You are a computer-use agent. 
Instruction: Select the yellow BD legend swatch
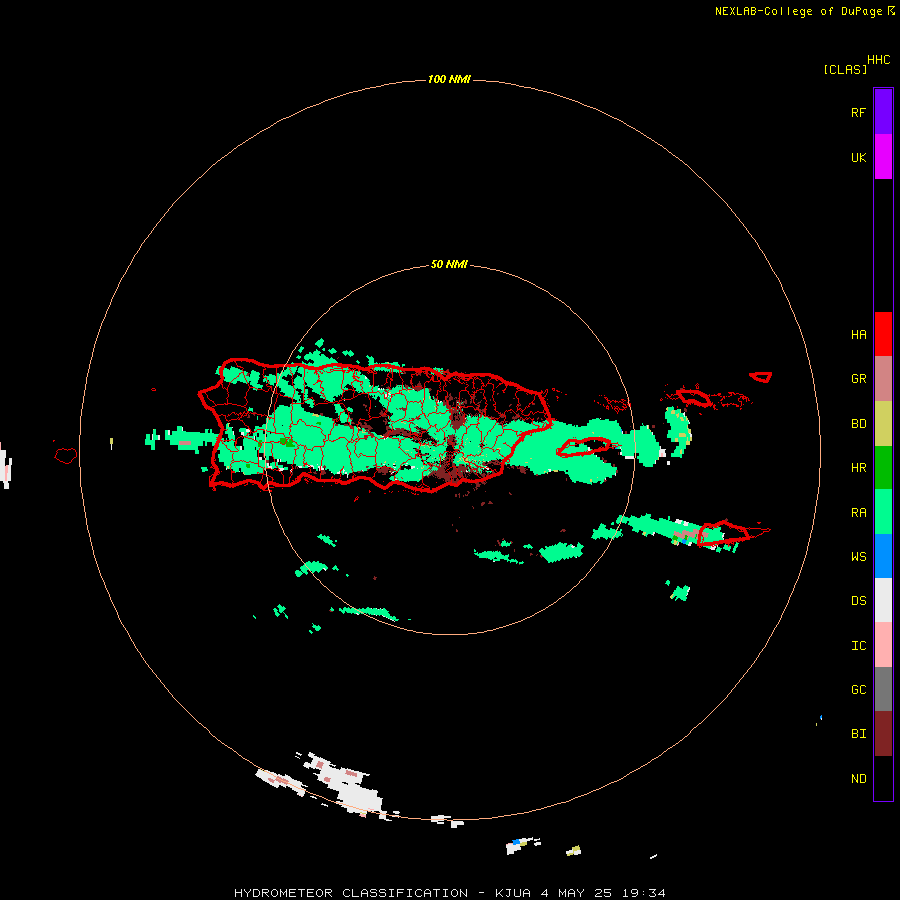pos(883,424)
